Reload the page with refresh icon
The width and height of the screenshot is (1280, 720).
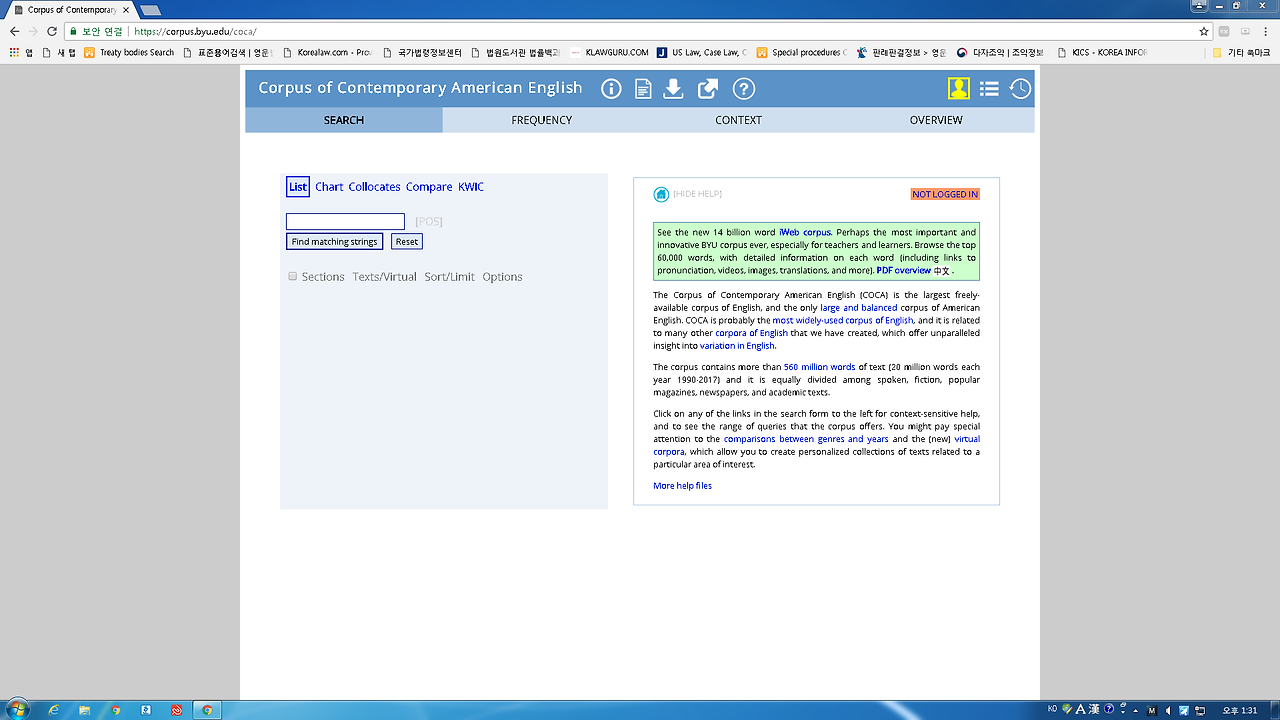[52, 31]
